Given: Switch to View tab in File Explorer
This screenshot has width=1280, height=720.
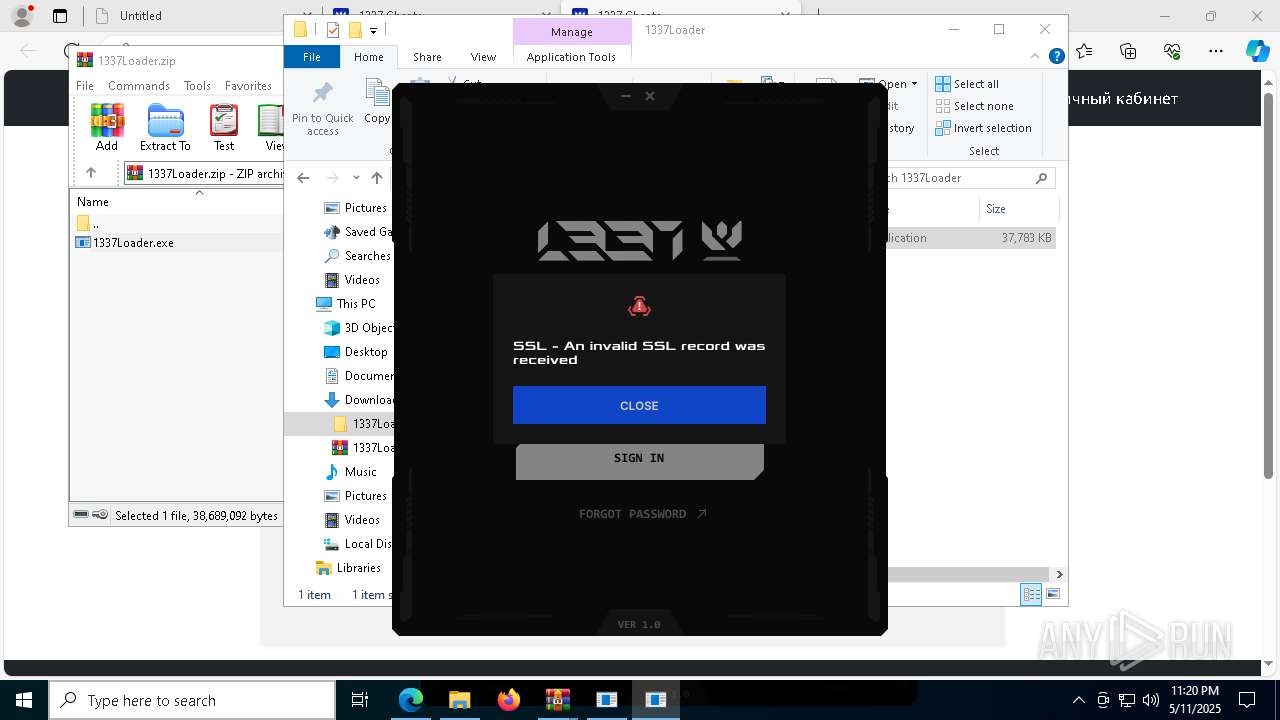Looking at the screenshot, I should [x=483, y=57].
